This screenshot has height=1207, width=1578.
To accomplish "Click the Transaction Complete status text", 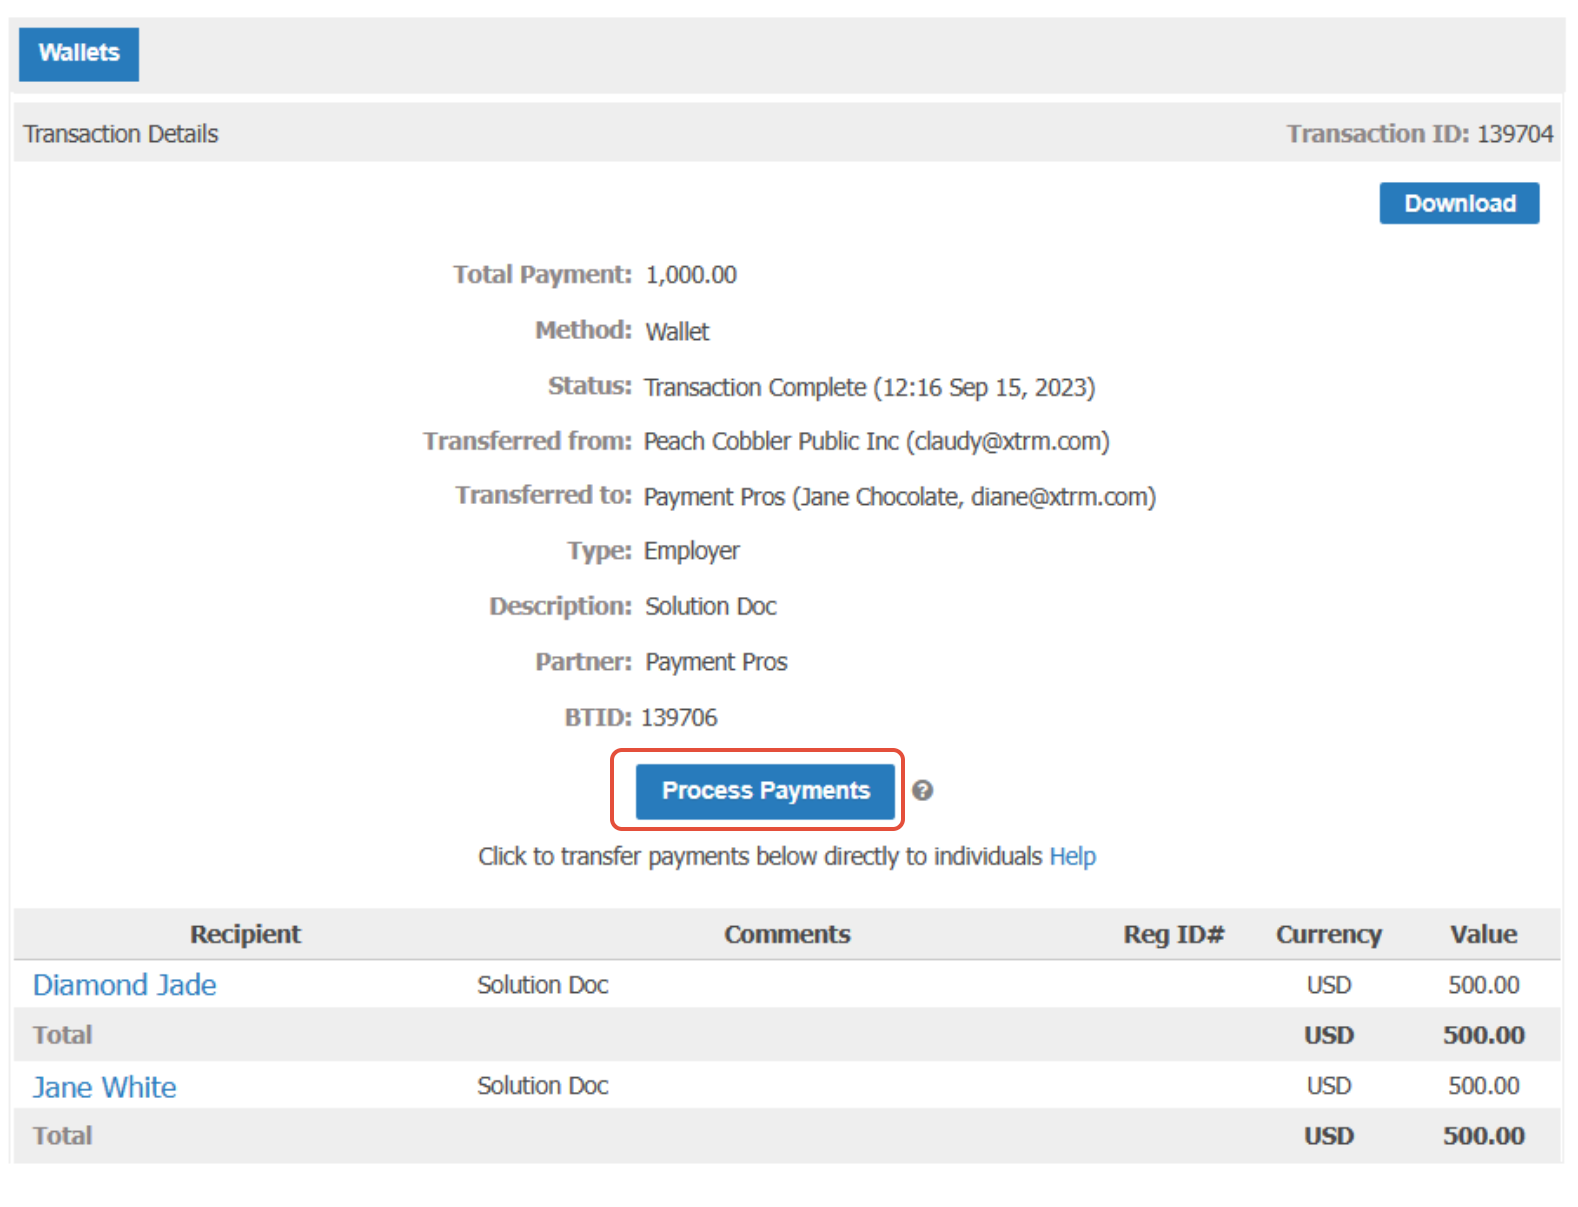I will pyautogui.click(x=870, y=388).
